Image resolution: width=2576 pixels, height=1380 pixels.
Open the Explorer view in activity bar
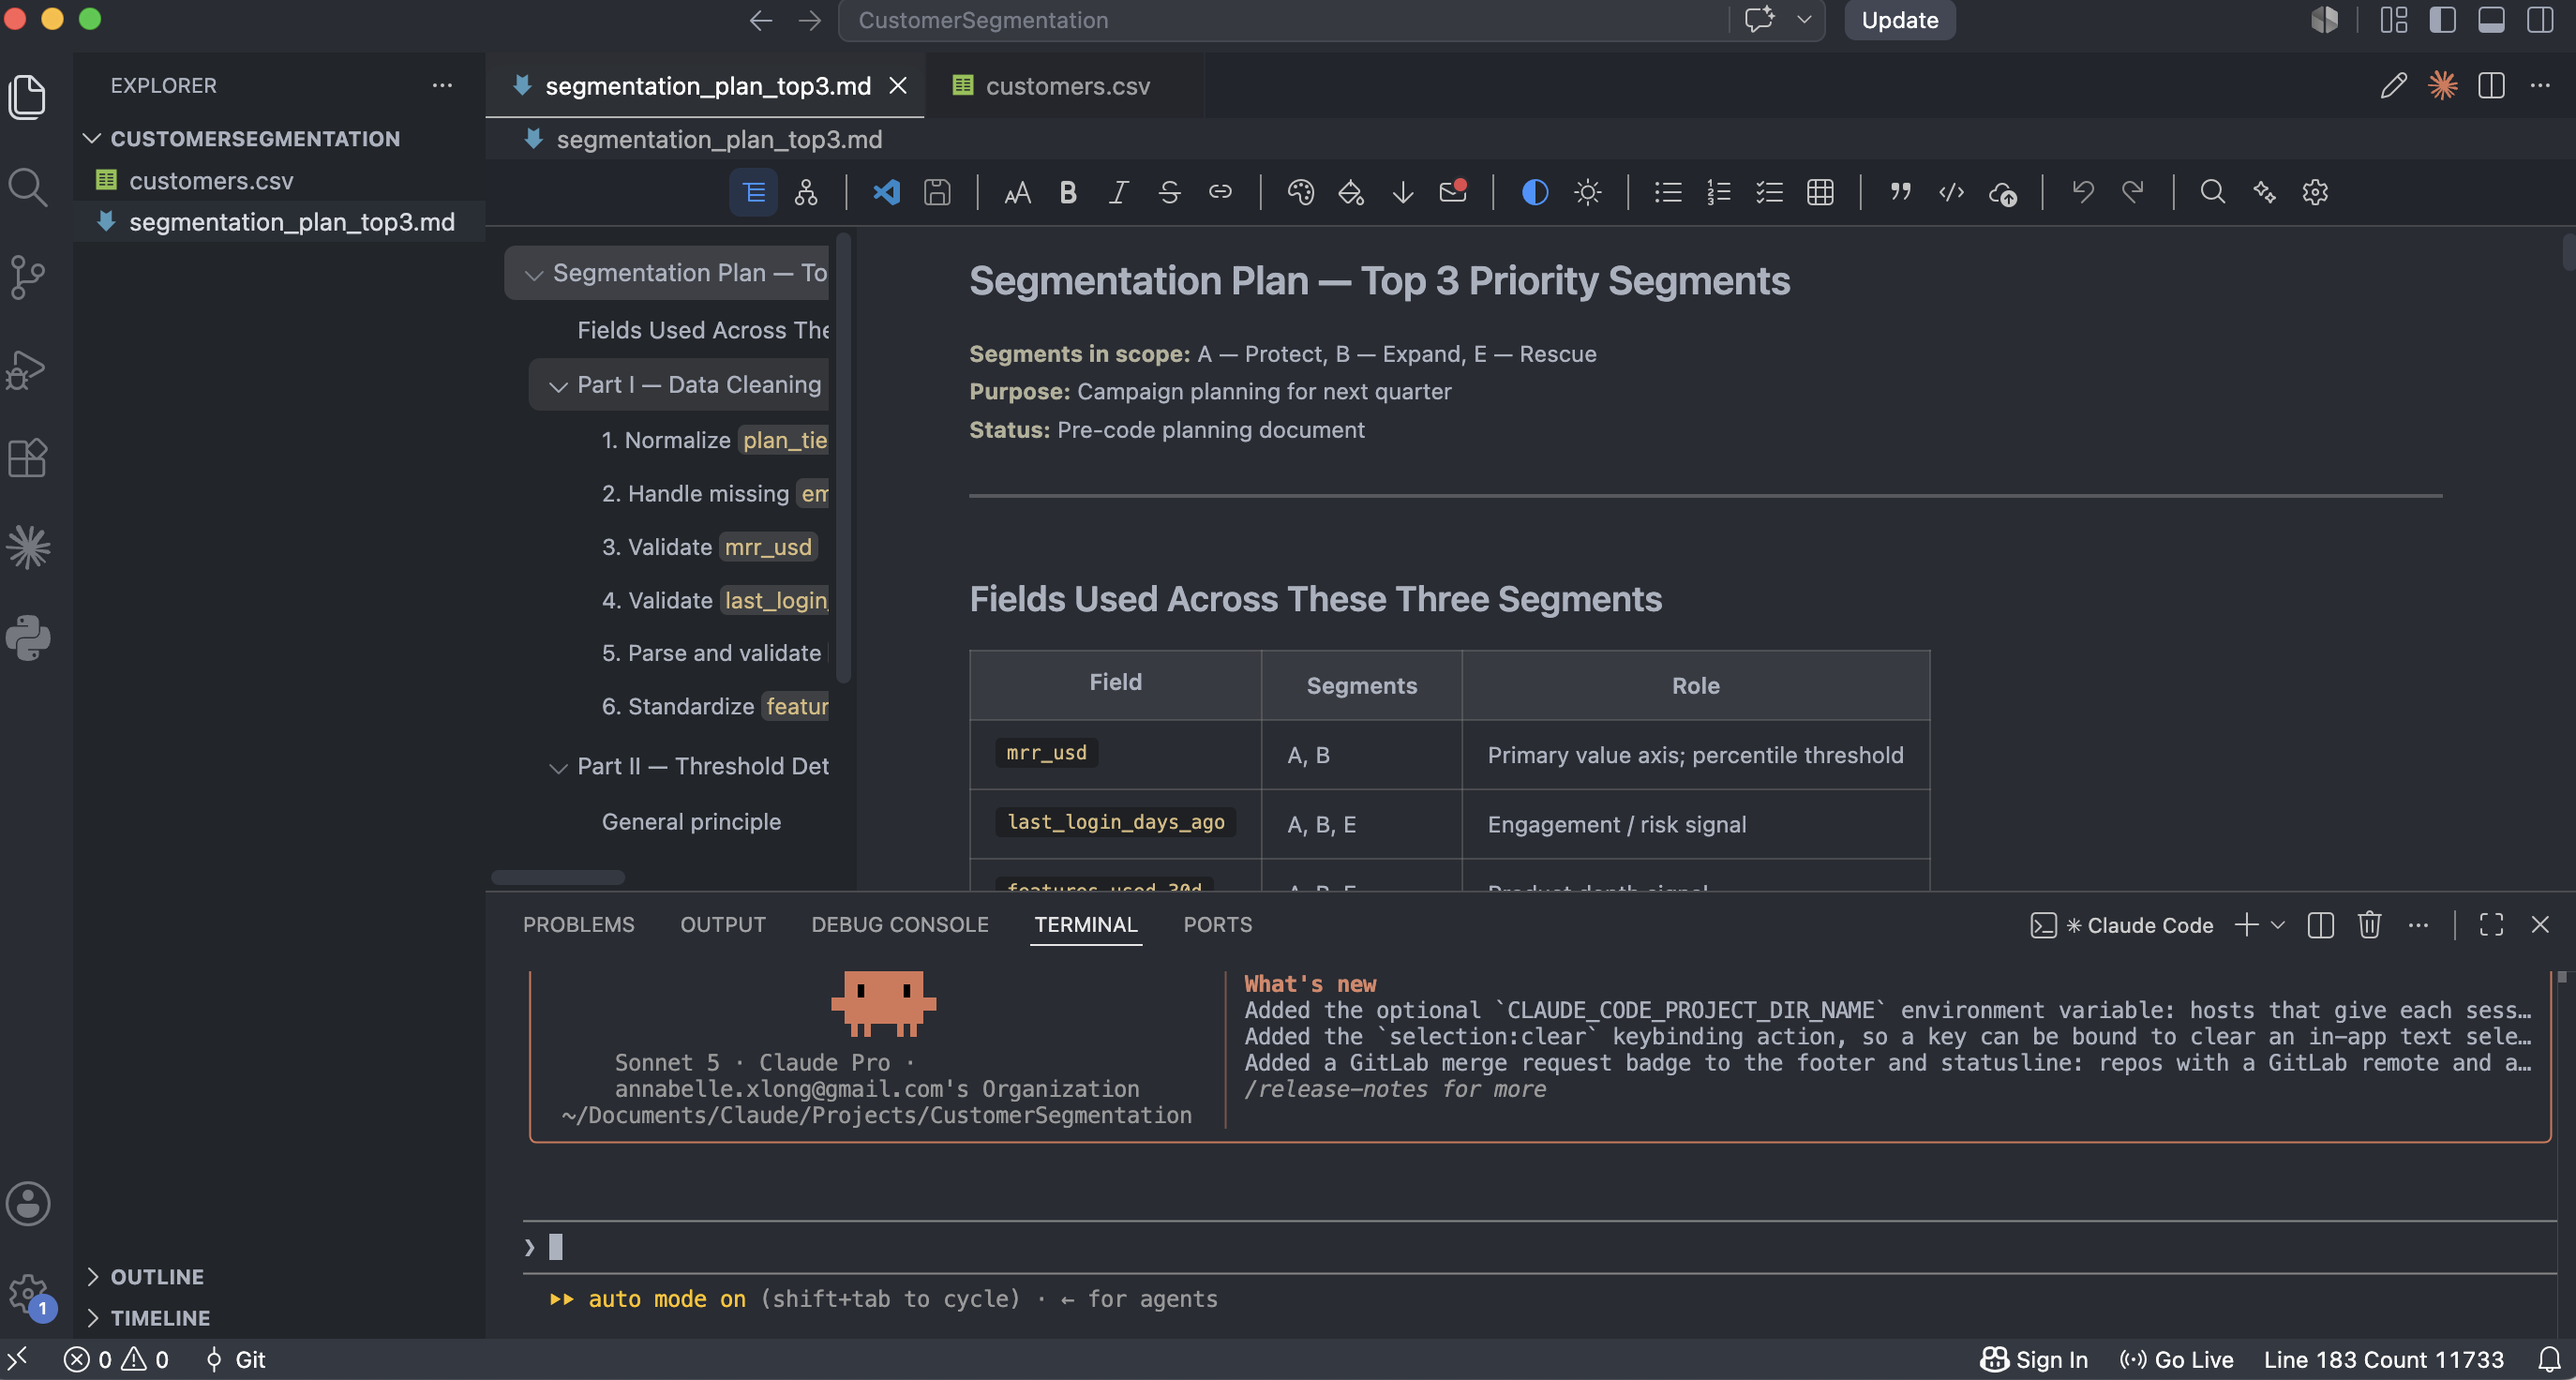point(28,97)
